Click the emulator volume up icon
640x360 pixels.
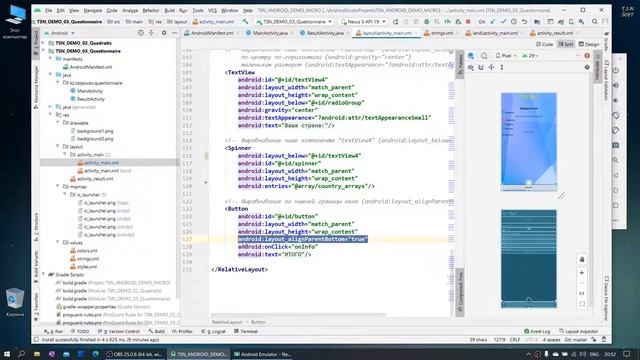pos(616,85)
